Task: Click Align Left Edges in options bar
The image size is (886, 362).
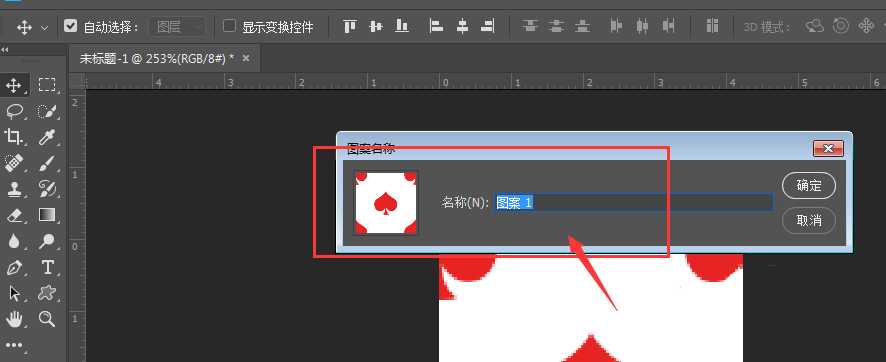Action: coord(436,26)
